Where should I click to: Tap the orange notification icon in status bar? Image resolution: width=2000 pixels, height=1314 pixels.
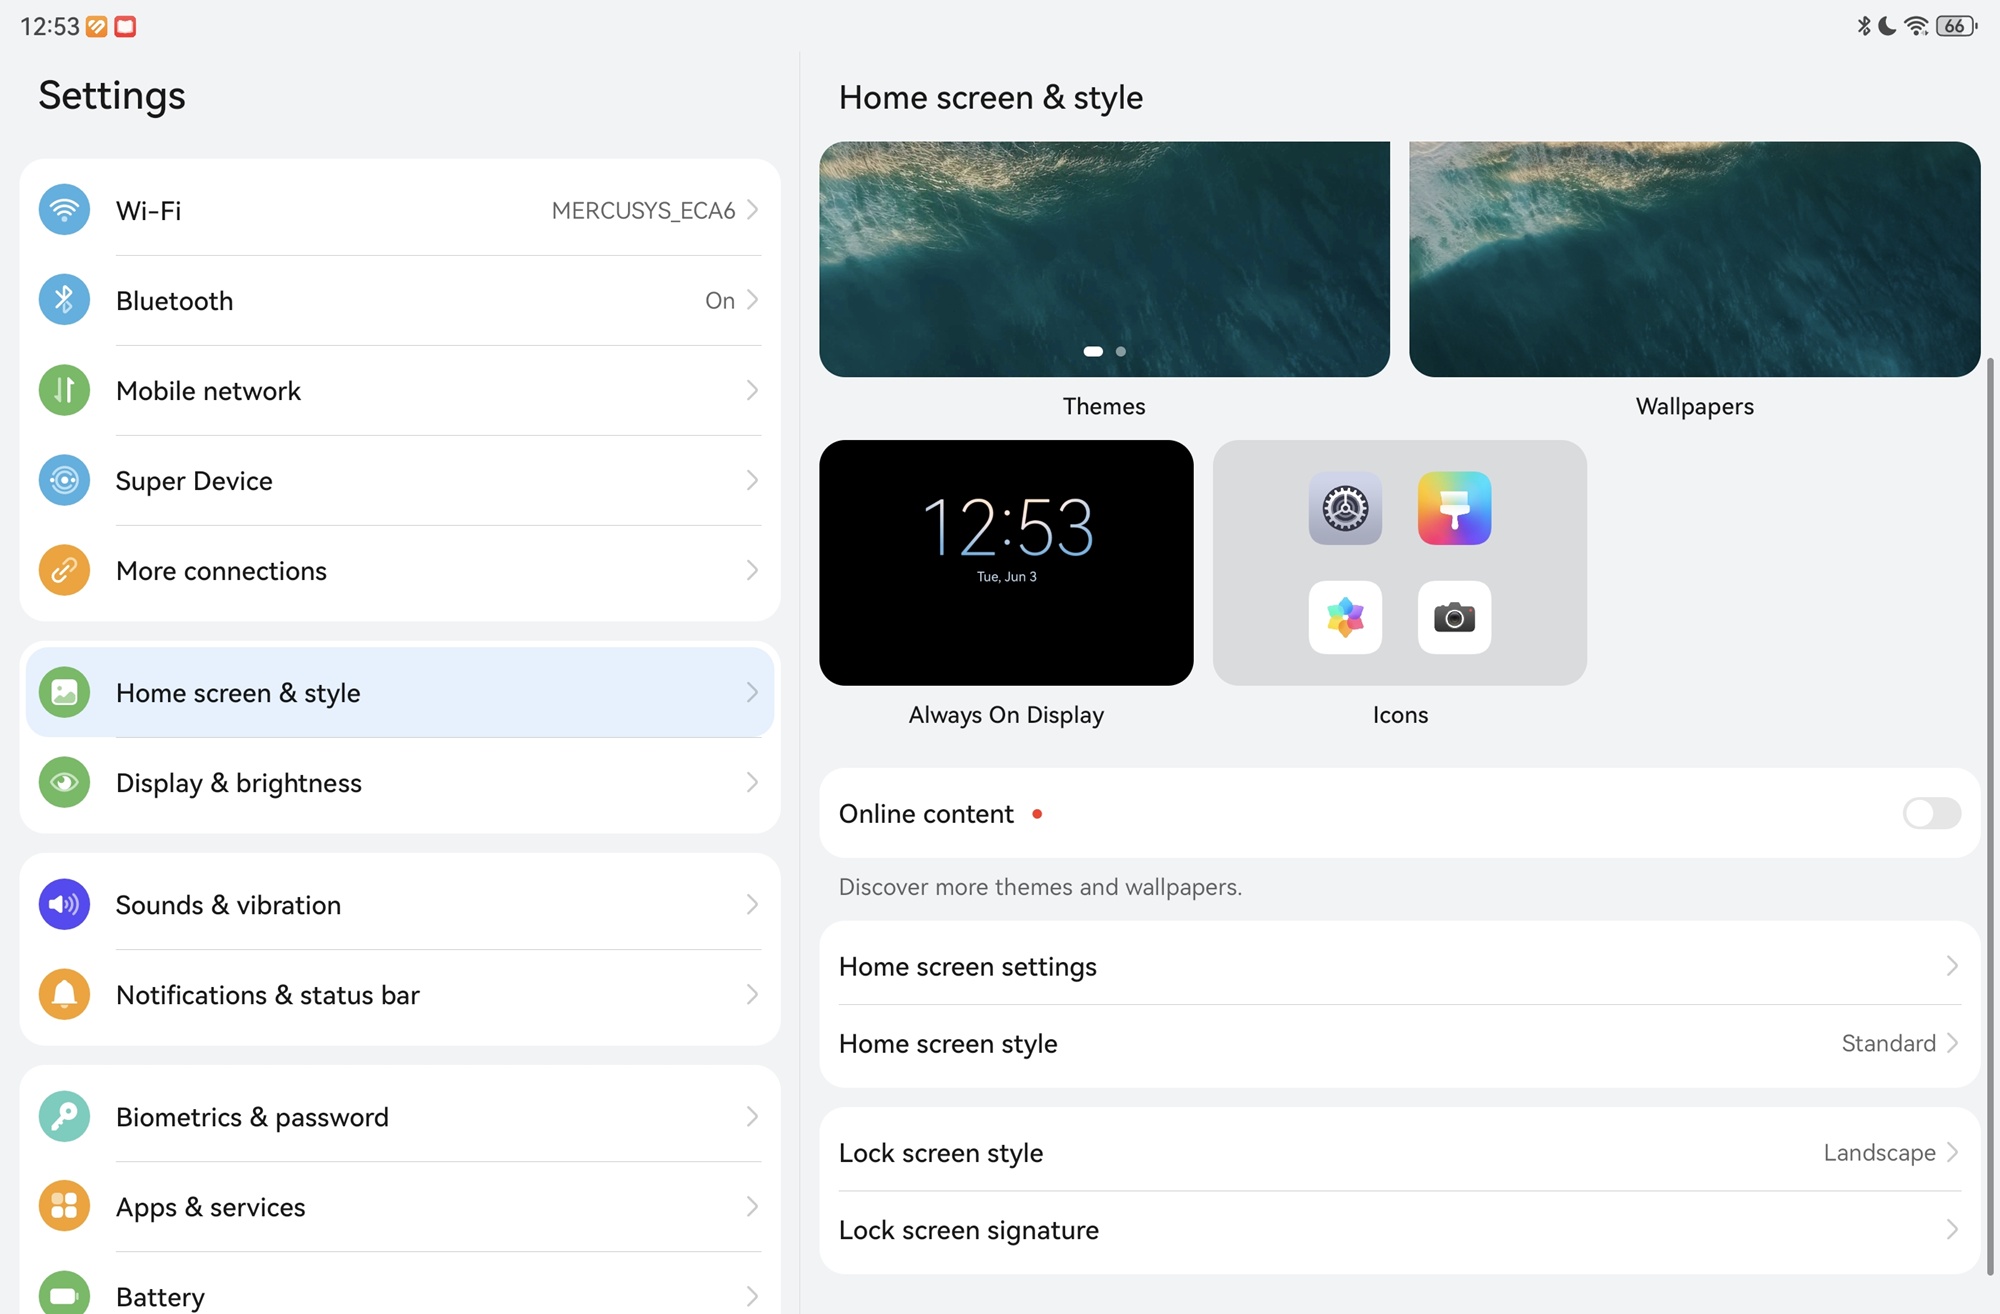(x=97, y=27)
